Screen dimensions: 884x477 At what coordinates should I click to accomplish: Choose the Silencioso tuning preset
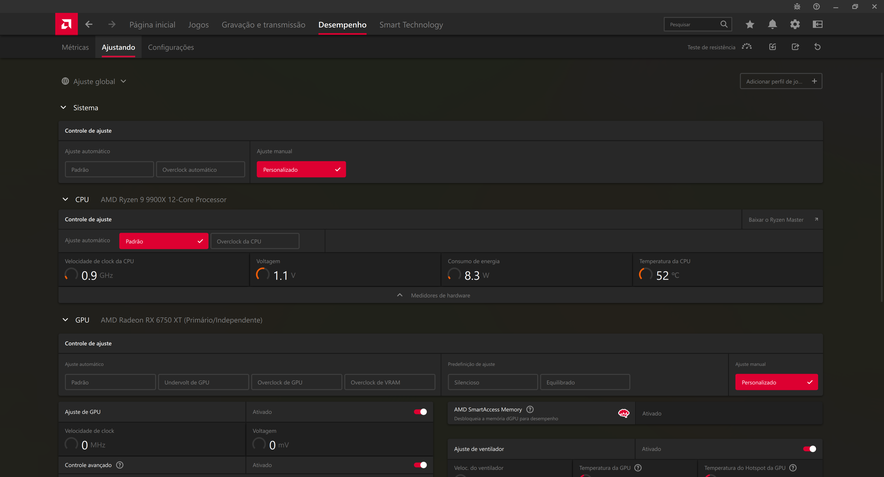tap(492, 382)
